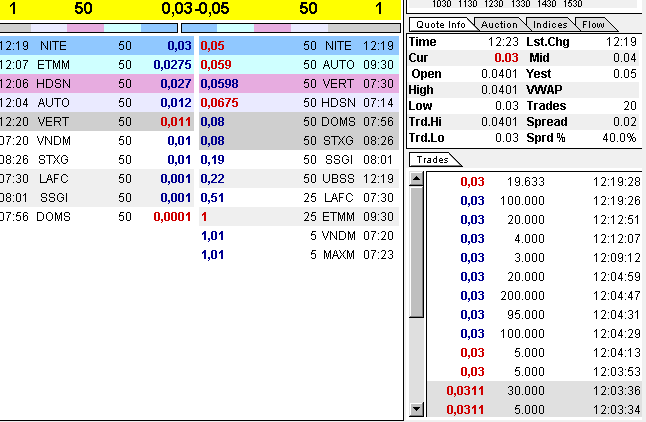Select the Trades tab
646x422 pixels.
click(x=432, y=159)
